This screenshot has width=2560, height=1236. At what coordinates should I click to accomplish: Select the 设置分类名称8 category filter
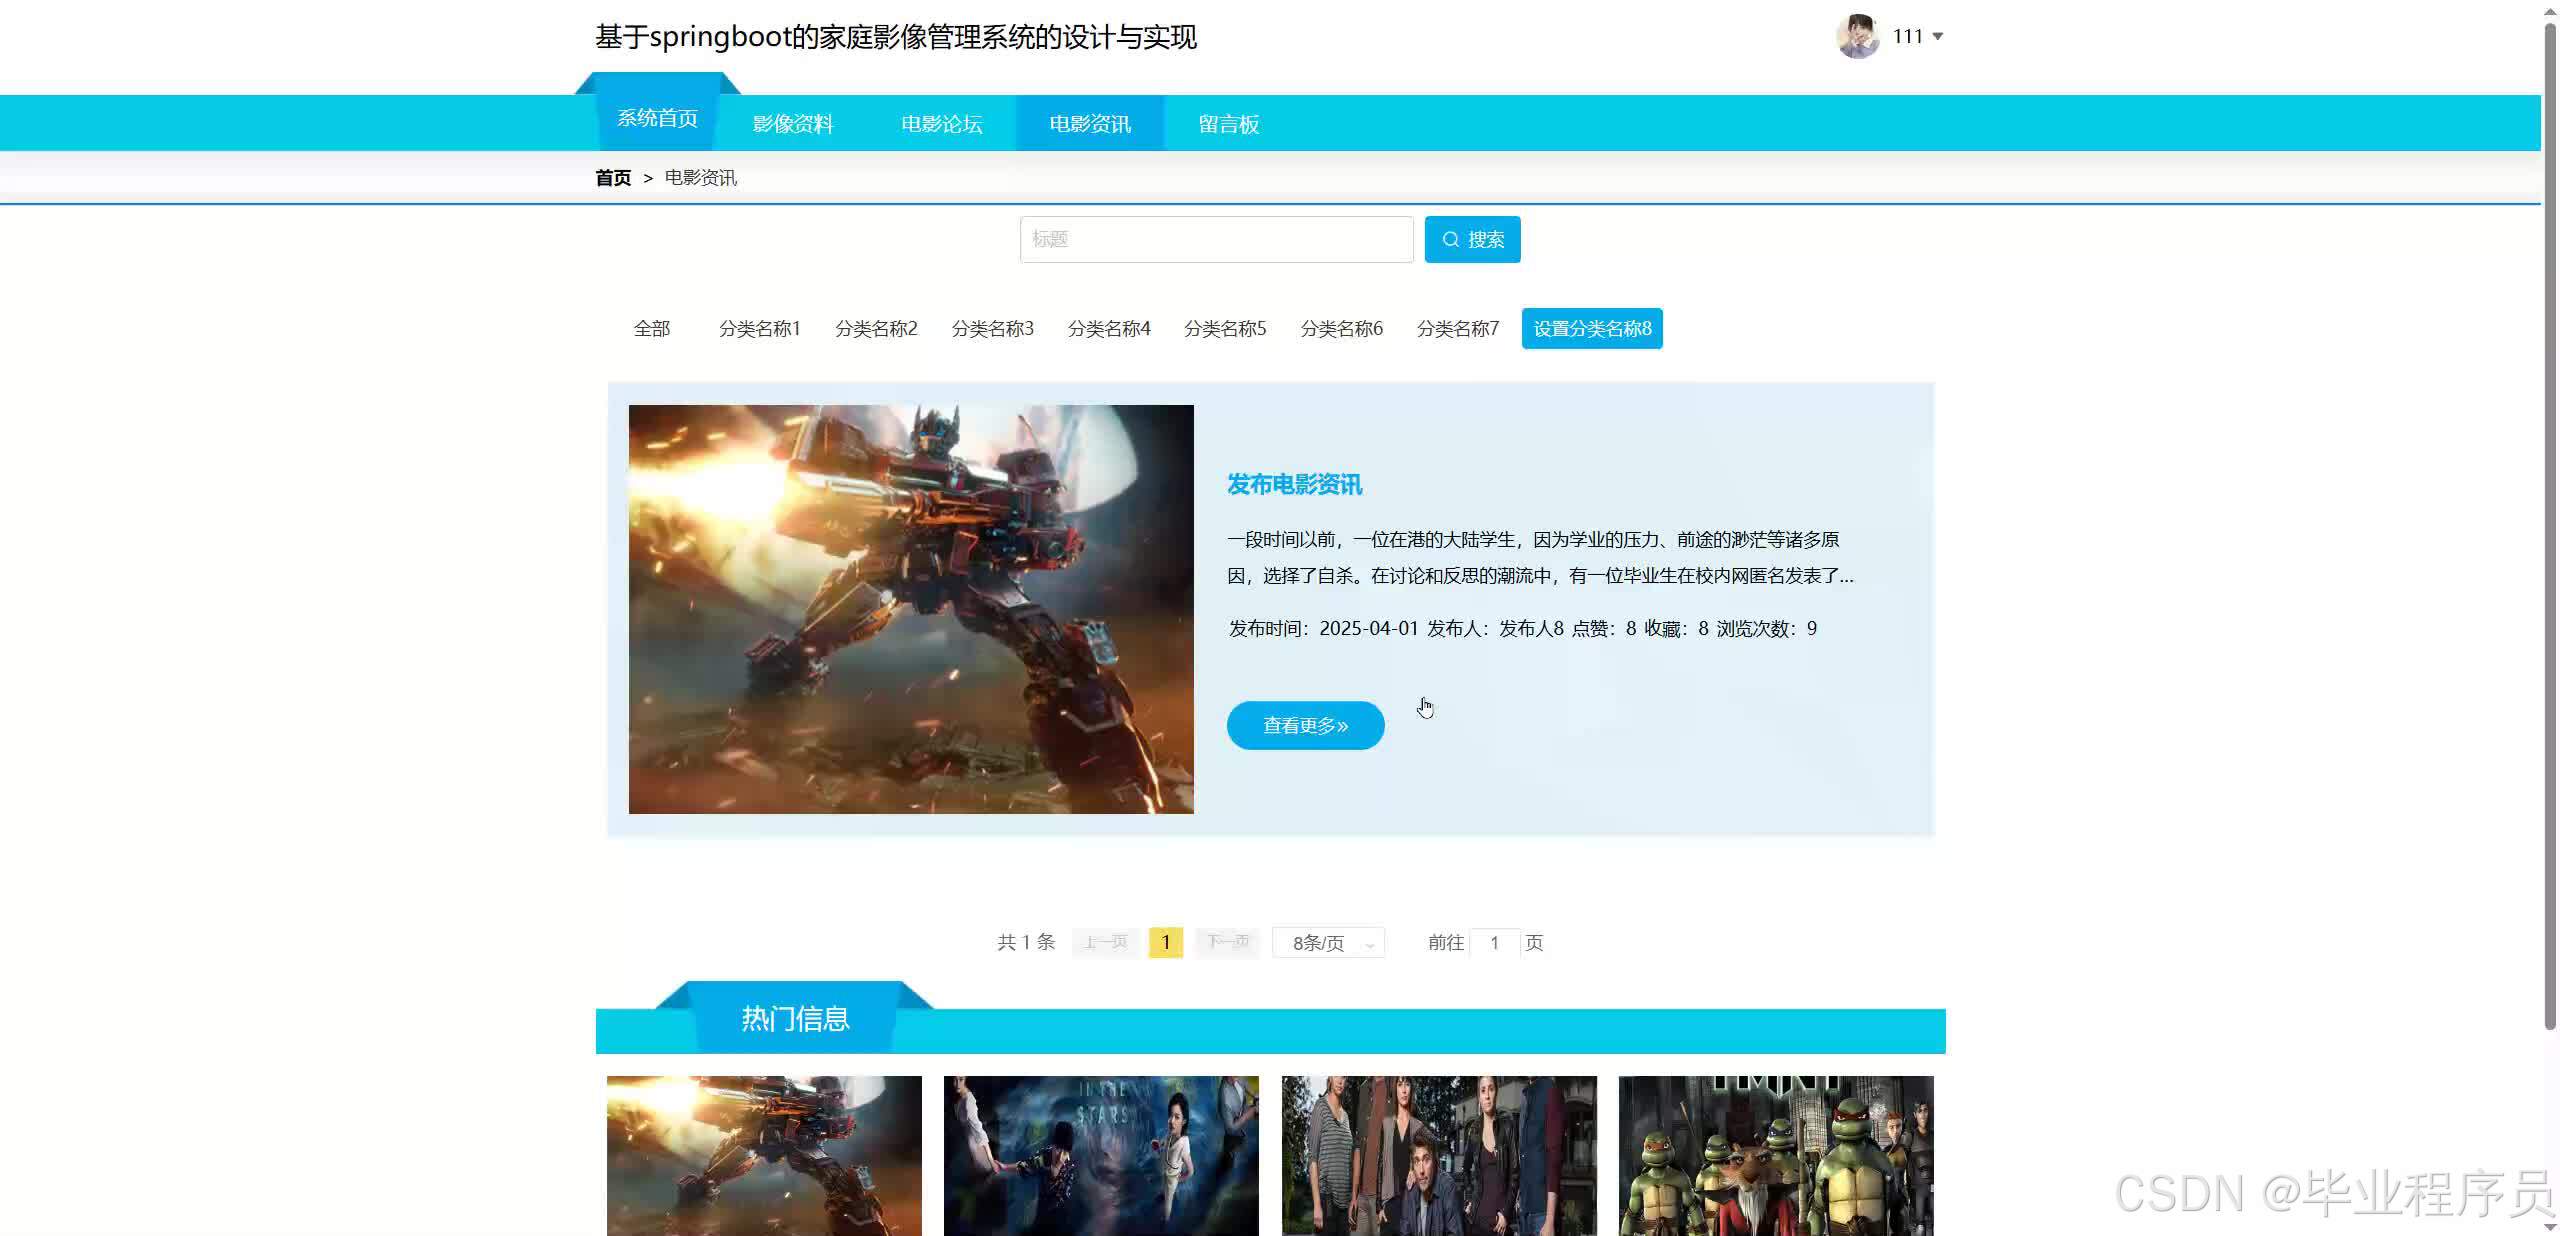tap(1591, 328)
